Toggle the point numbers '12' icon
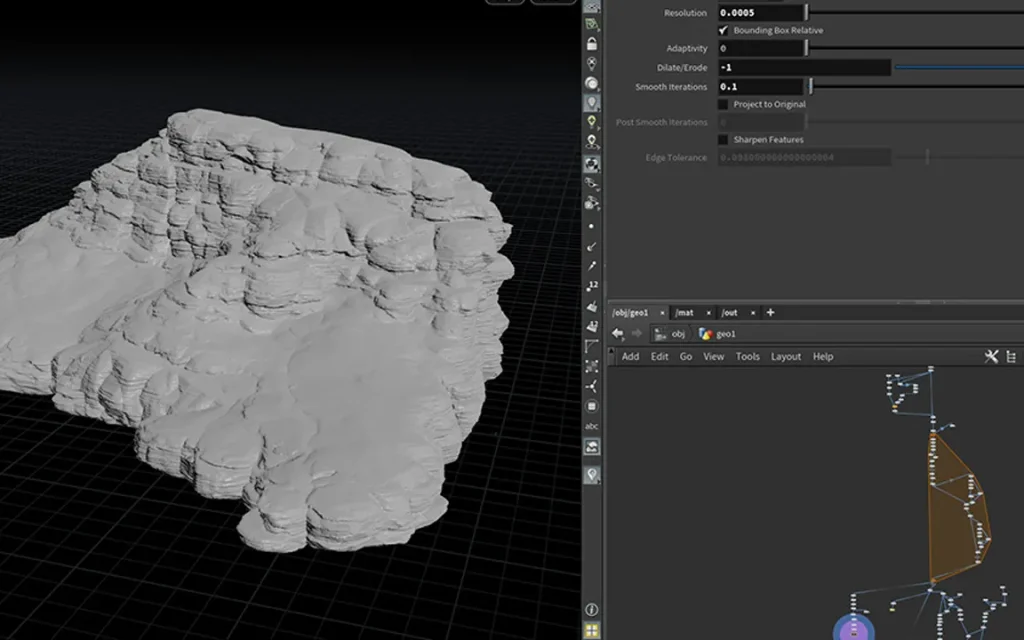Screen dimensions: 1024x640 coord(592,285)
